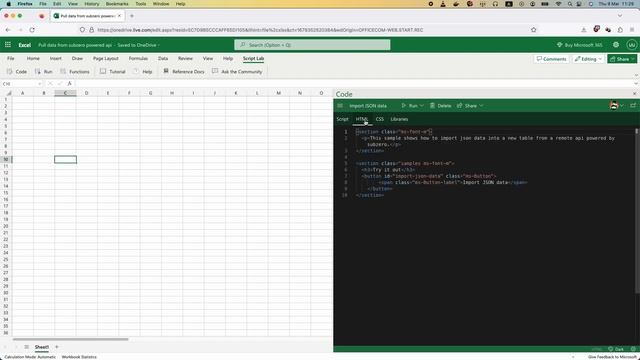The image size is (640, 360).
Task: Open the Tutorial from the ribbon
Action: 113,71
